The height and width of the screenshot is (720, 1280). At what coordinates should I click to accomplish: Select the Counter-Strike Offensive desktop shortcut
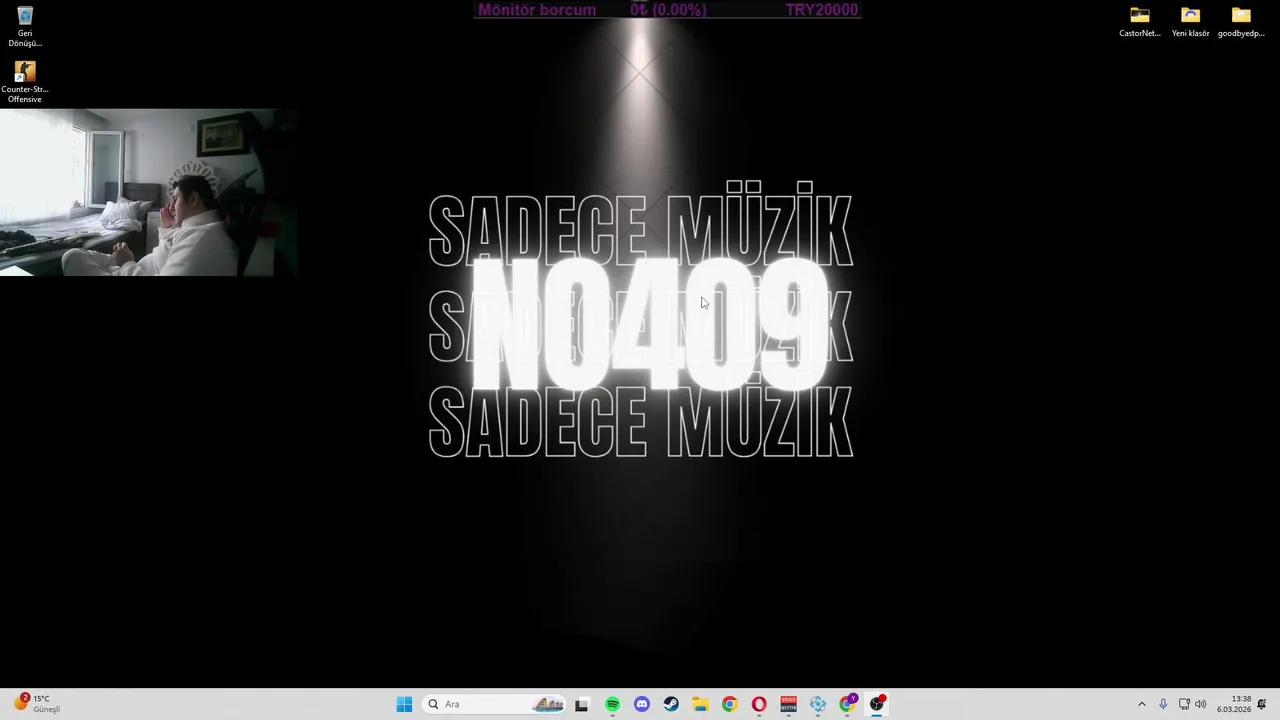click(25, 82)
